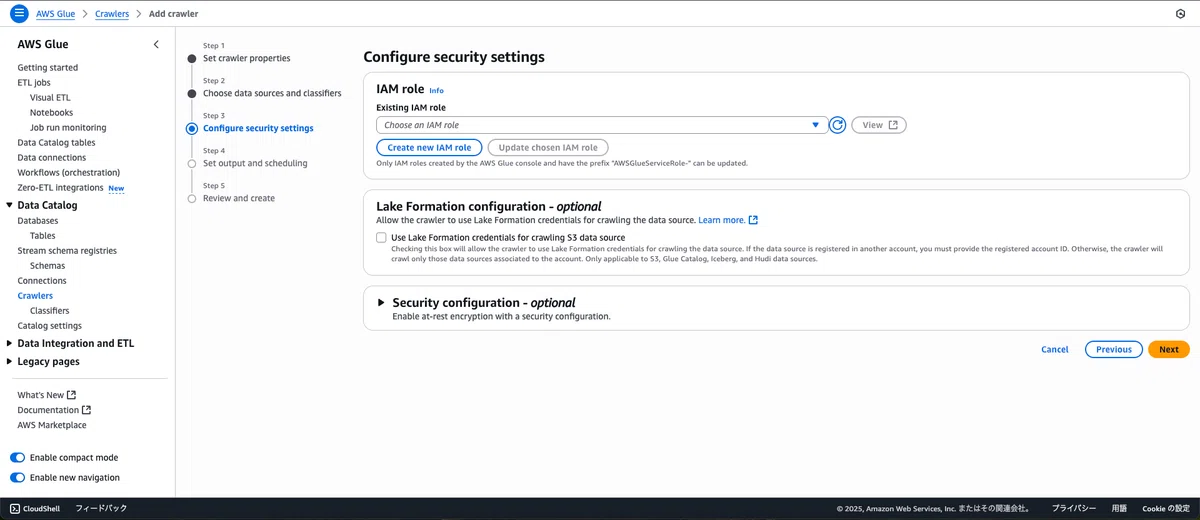Open Classifiers in sidebar
Screen dimensions: 1200x520
point(49,311)
